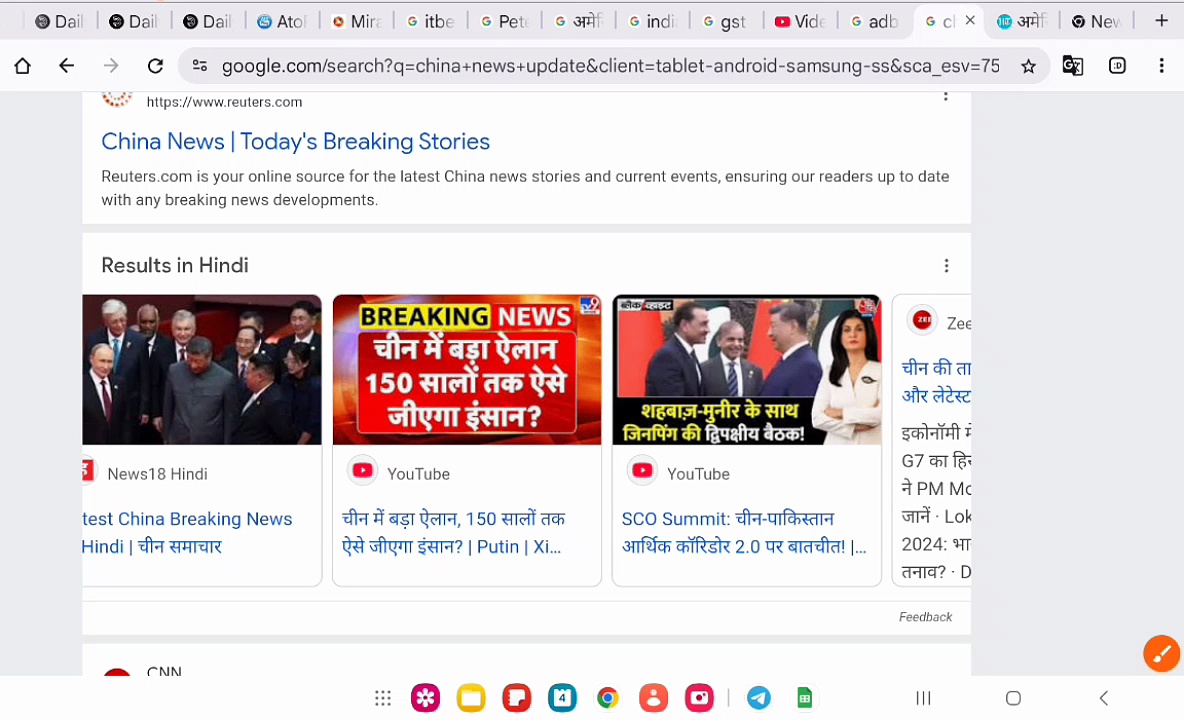Open a new tab with plus icon
1184x720 pixels.
(1161, 20)
